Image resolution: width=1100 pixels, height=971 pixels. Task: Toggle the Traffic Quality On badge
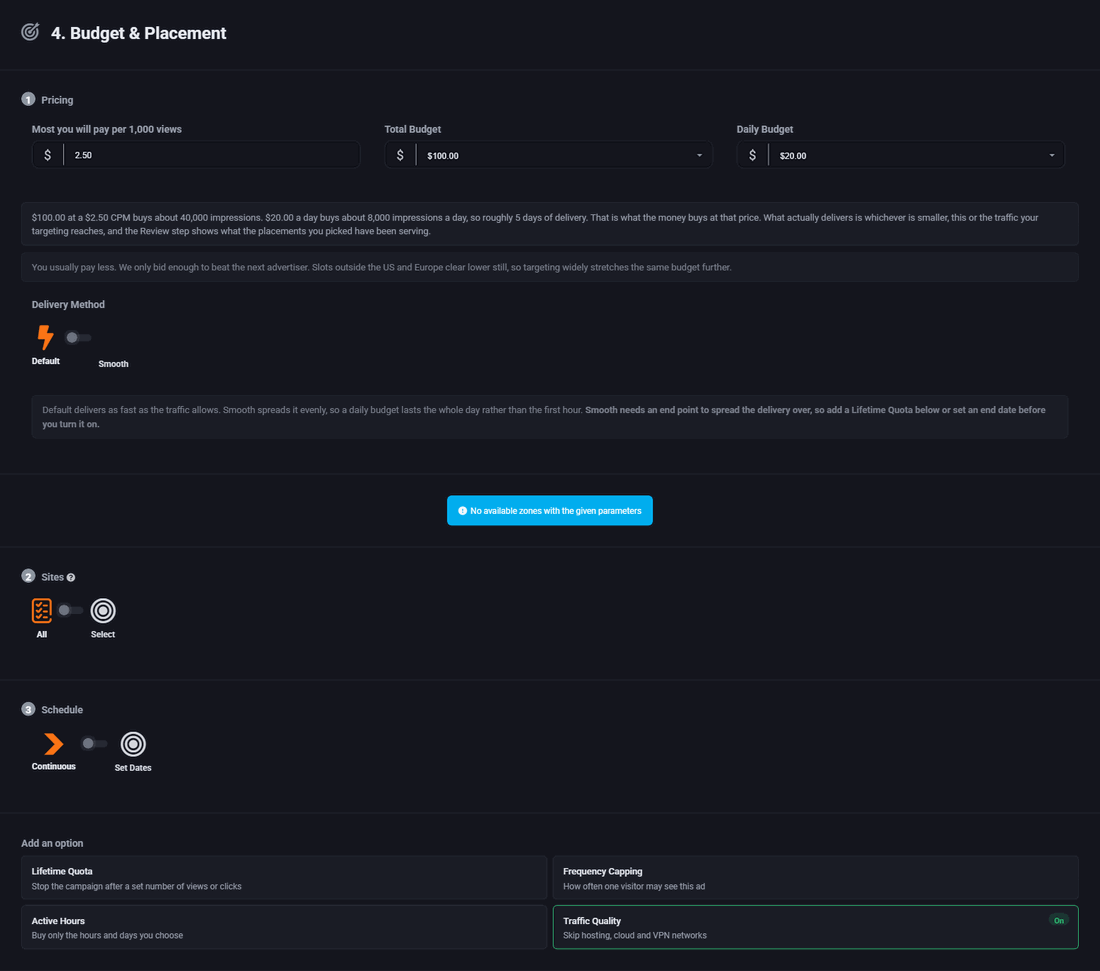point(1059,920)
